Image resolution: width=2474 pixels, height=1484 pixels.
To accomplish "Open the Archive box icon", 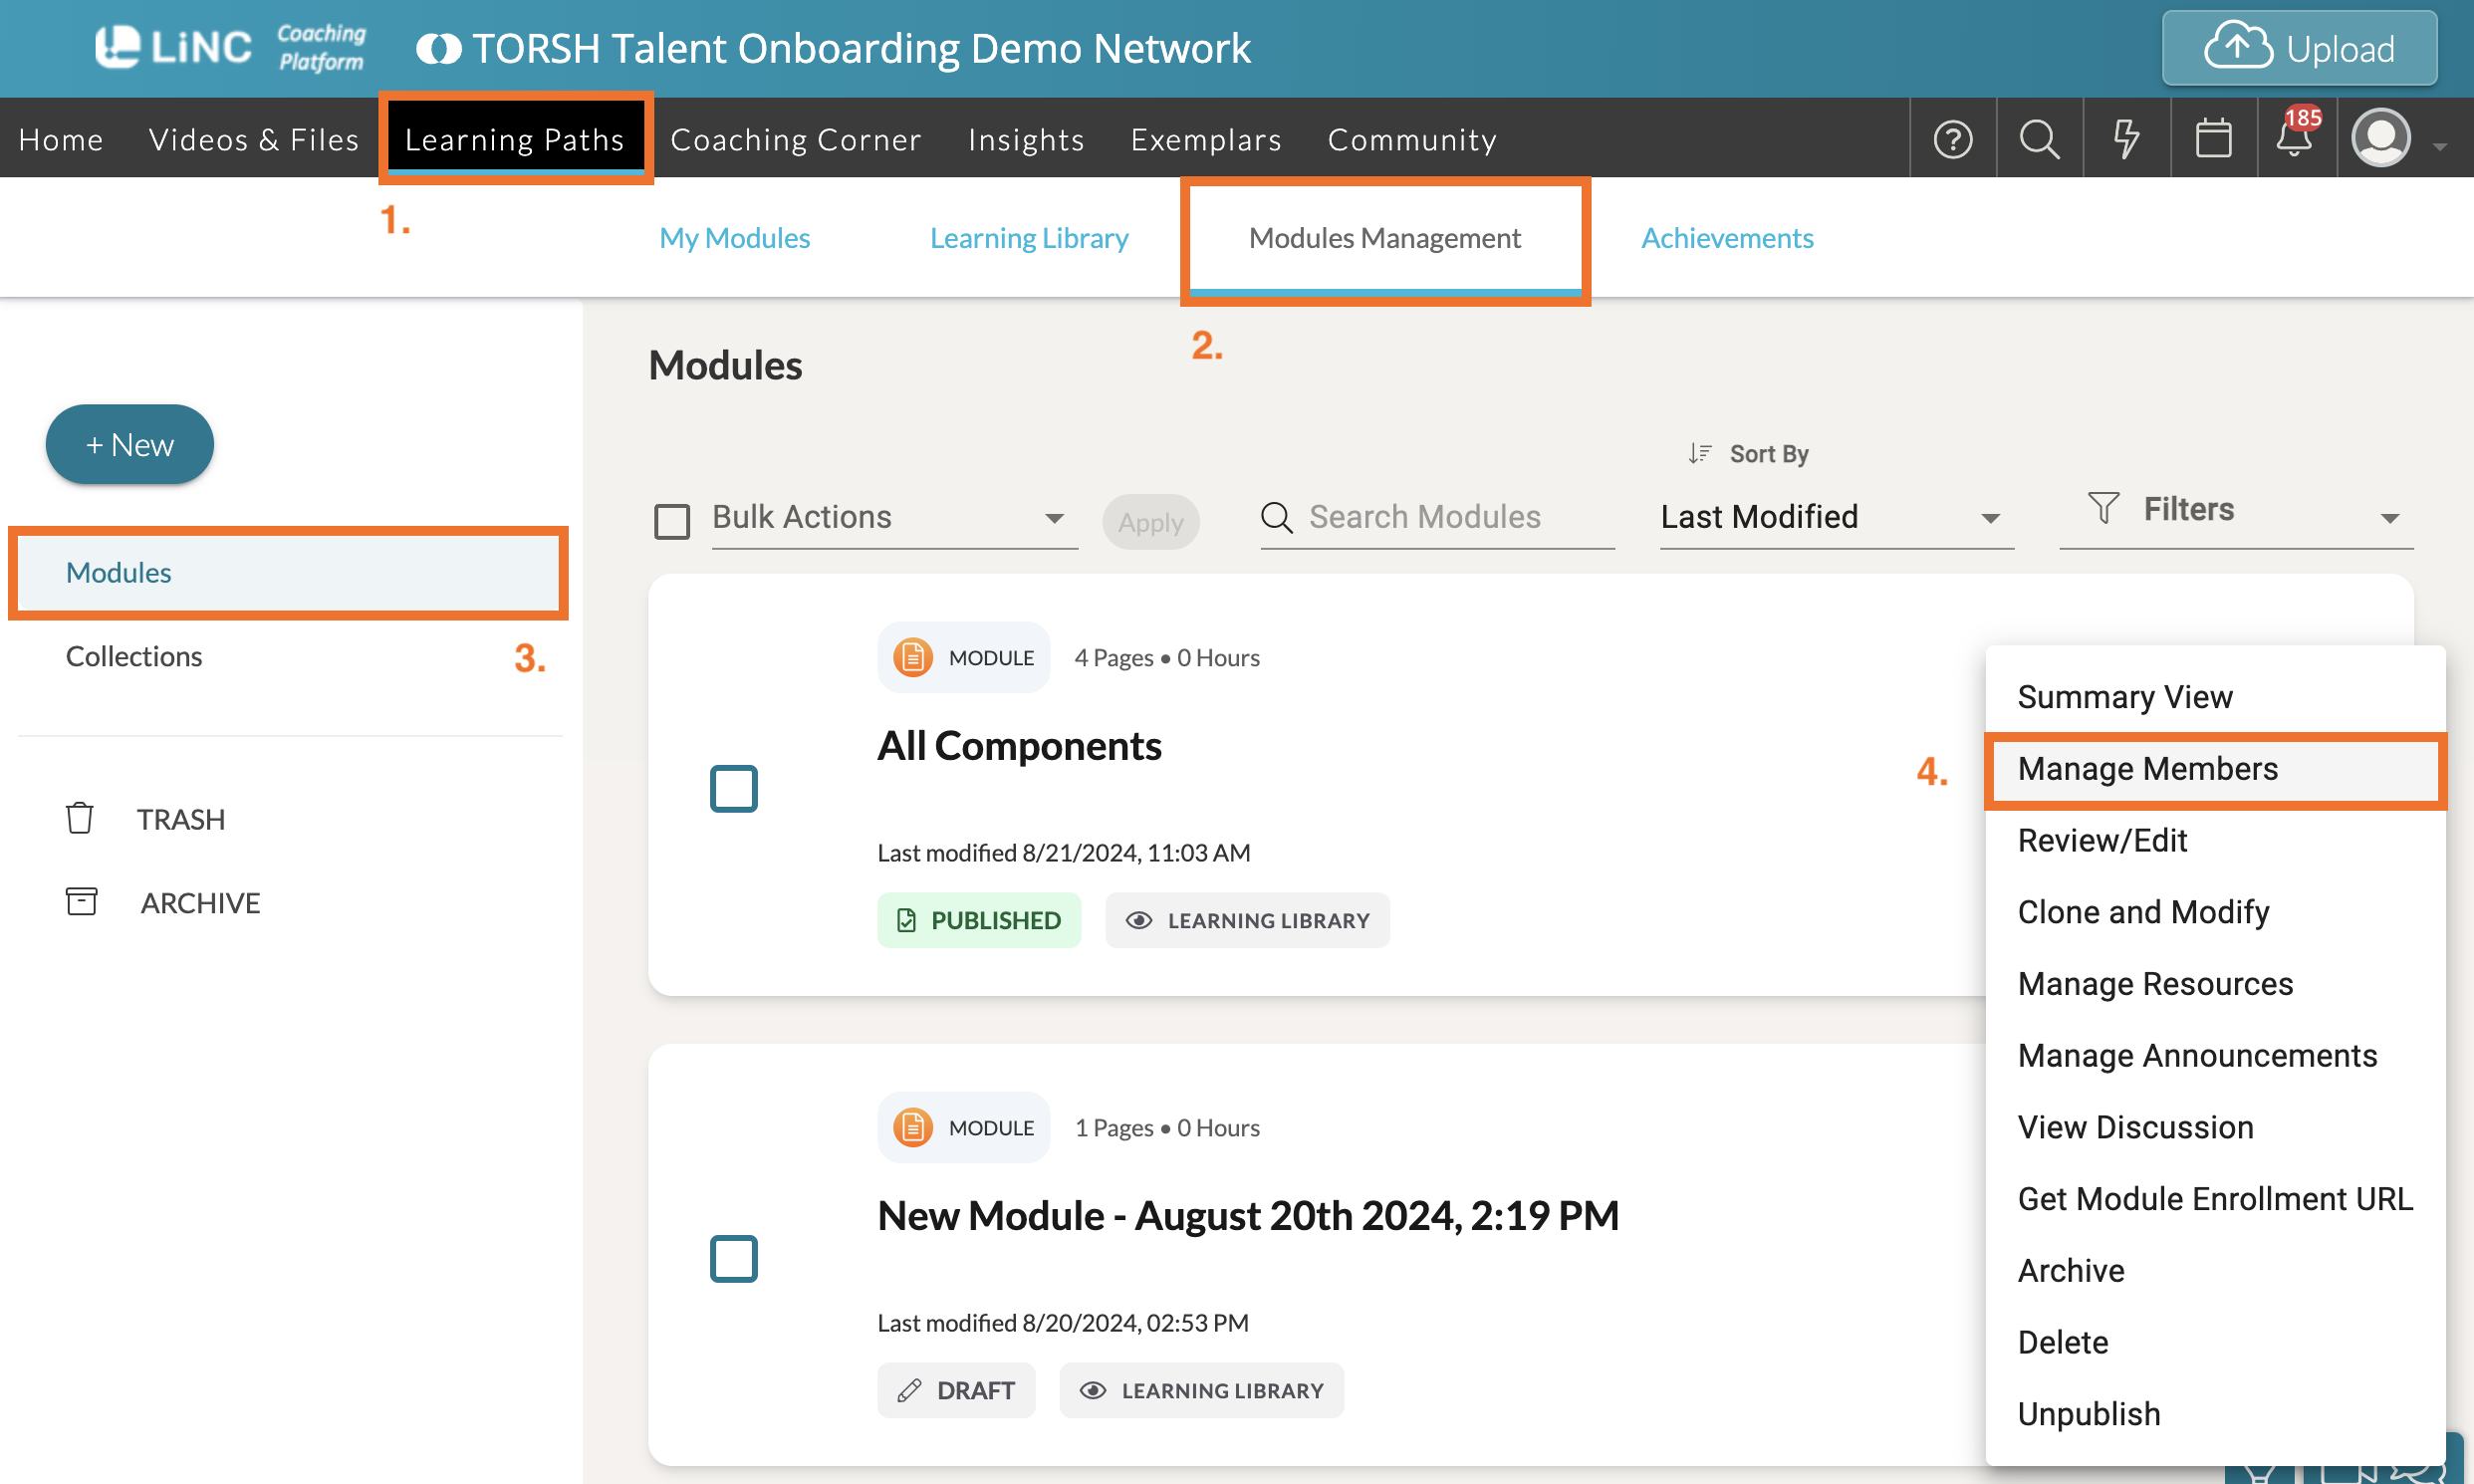I will point(82,902).
